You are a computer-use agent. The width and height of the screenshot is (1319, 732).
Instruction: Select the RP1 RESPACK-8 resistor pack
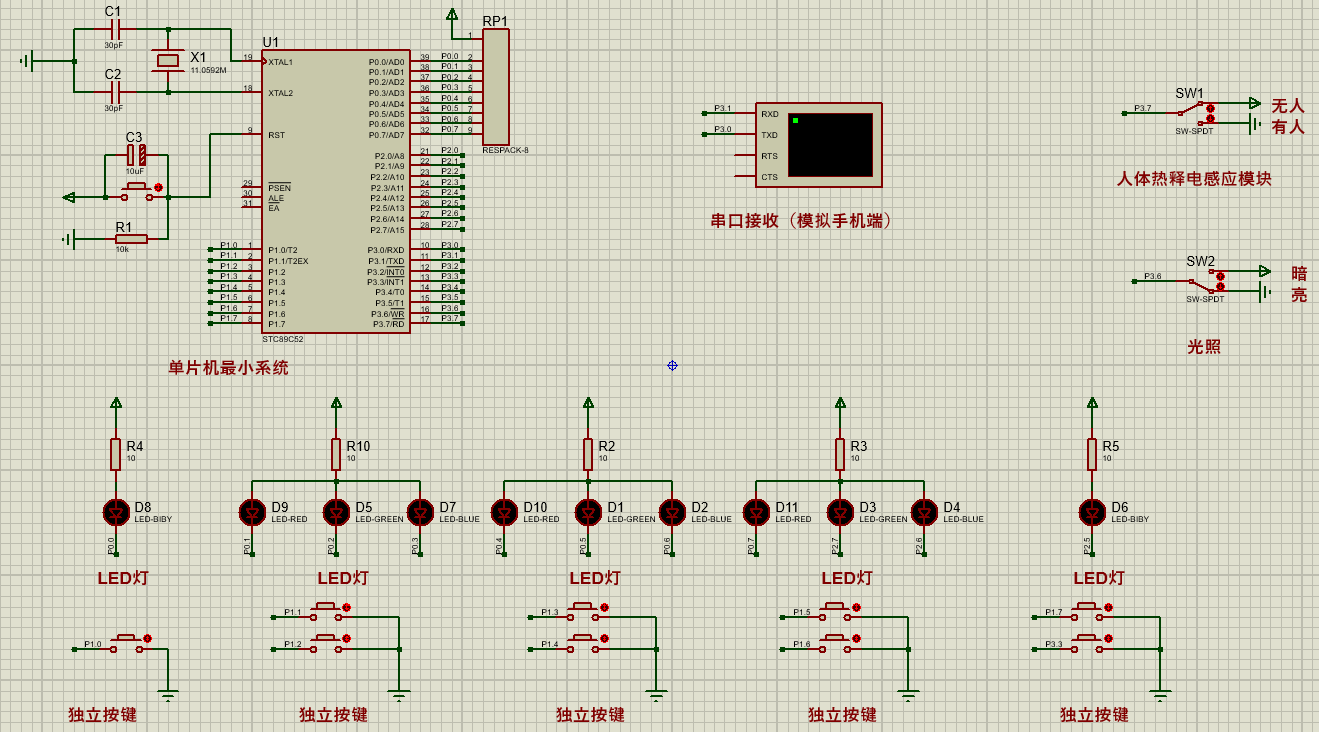496,87
